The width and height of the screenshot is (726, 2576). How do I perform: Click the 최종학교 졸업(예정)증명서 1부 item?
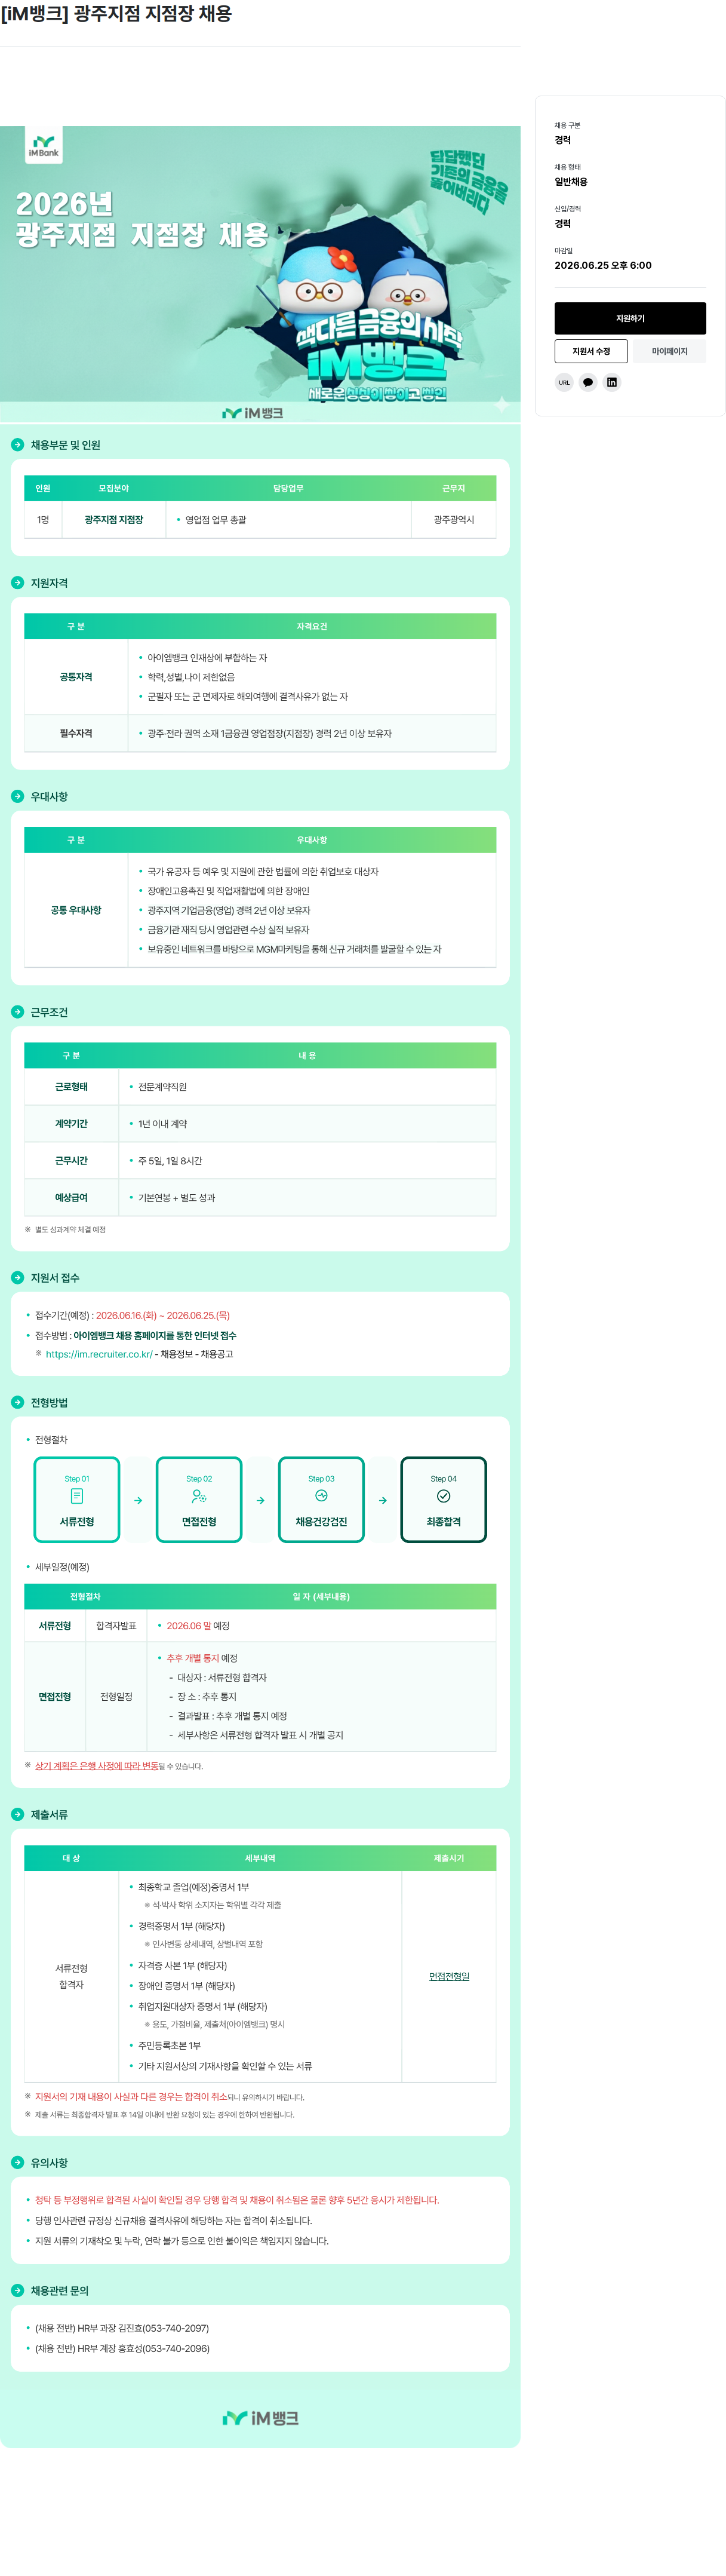[193, 1887]
